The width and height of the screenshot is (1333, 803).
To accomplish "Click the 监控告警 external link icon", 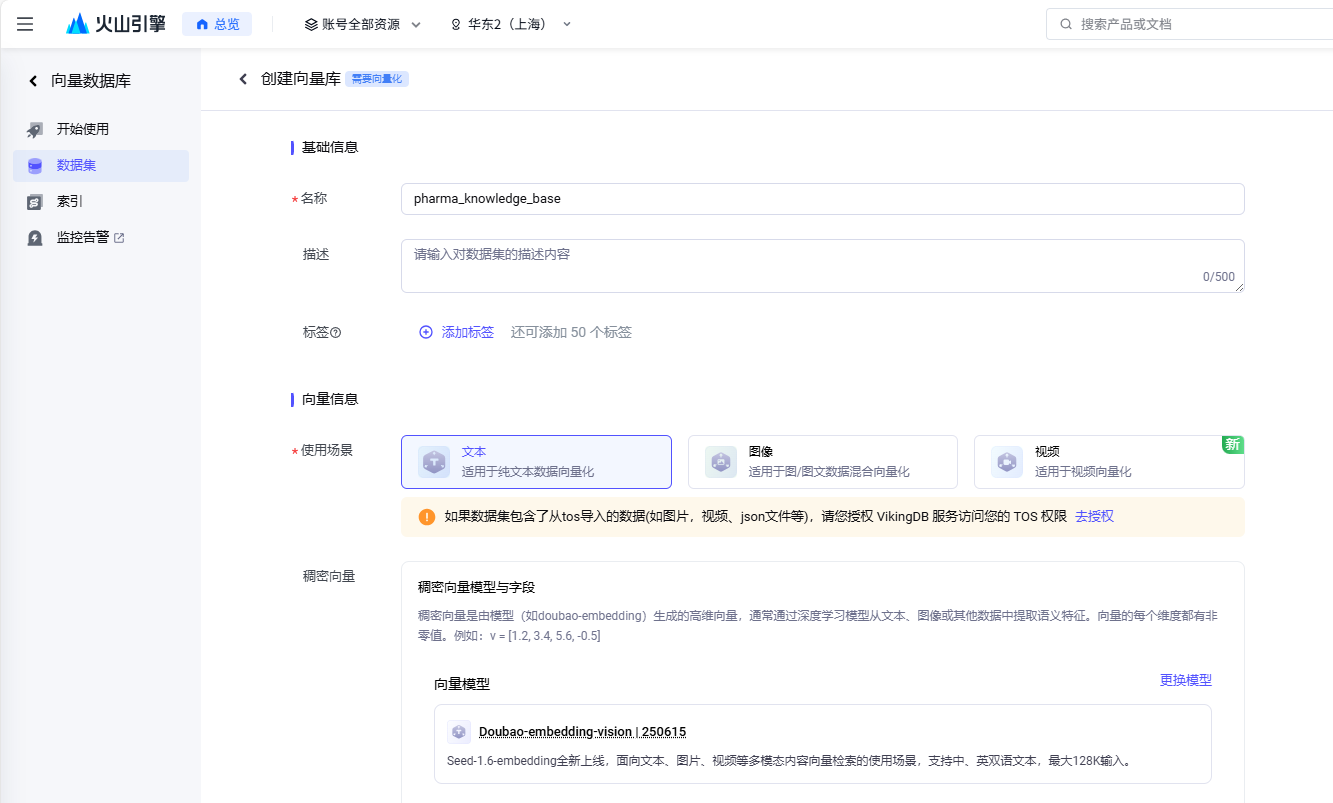I will 120,238.
